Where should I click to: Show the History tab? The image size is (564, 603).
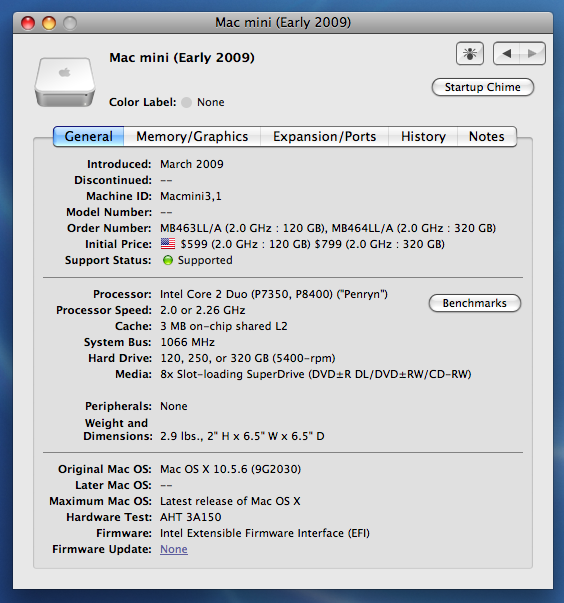tap(423, 137)
